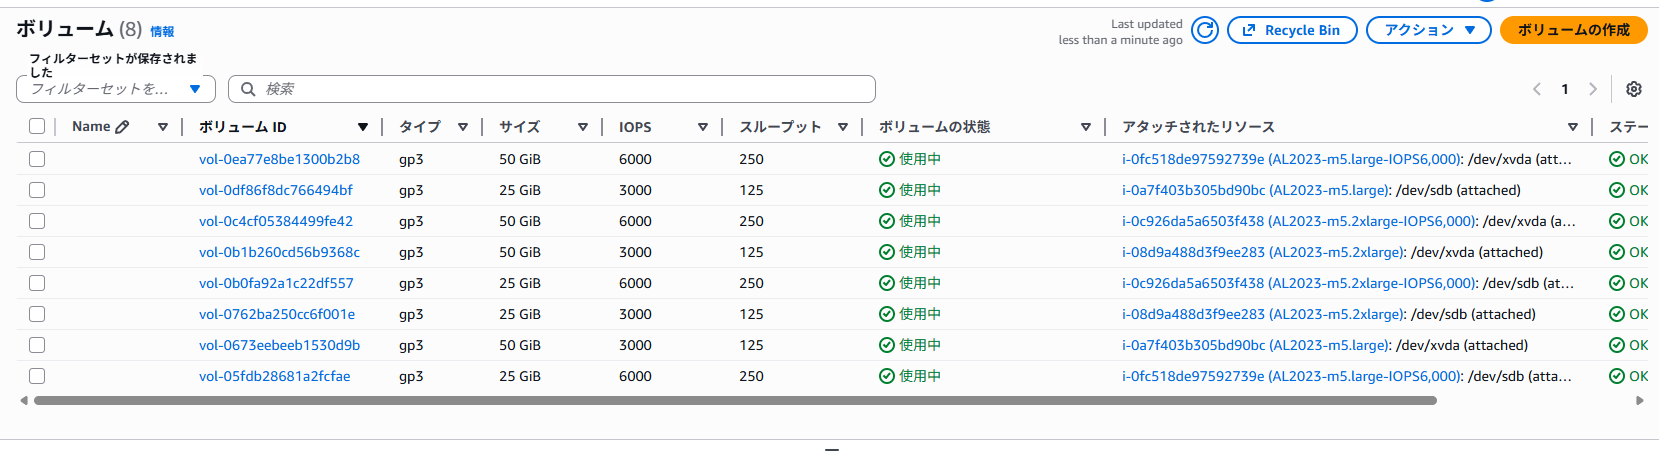Image resolution: width=1659 pixels, height=452 pixels.
Task: Click the edit pencil icon beside Name
Action: [123, 127]
